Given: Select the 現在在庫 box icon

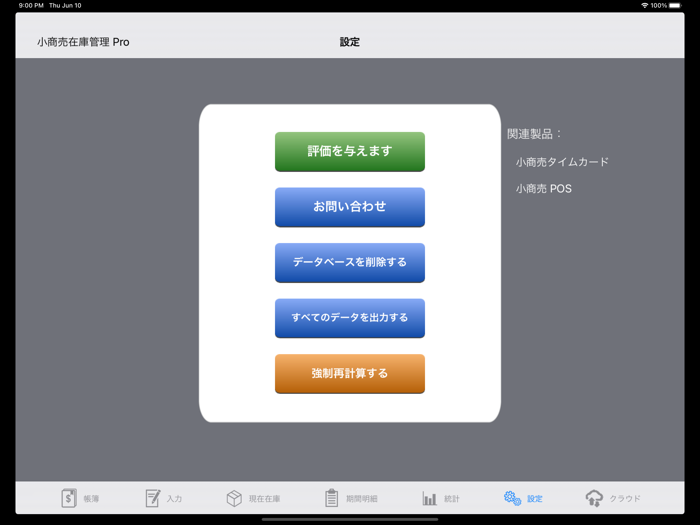Looking at the screenshot, I should 234,498.
